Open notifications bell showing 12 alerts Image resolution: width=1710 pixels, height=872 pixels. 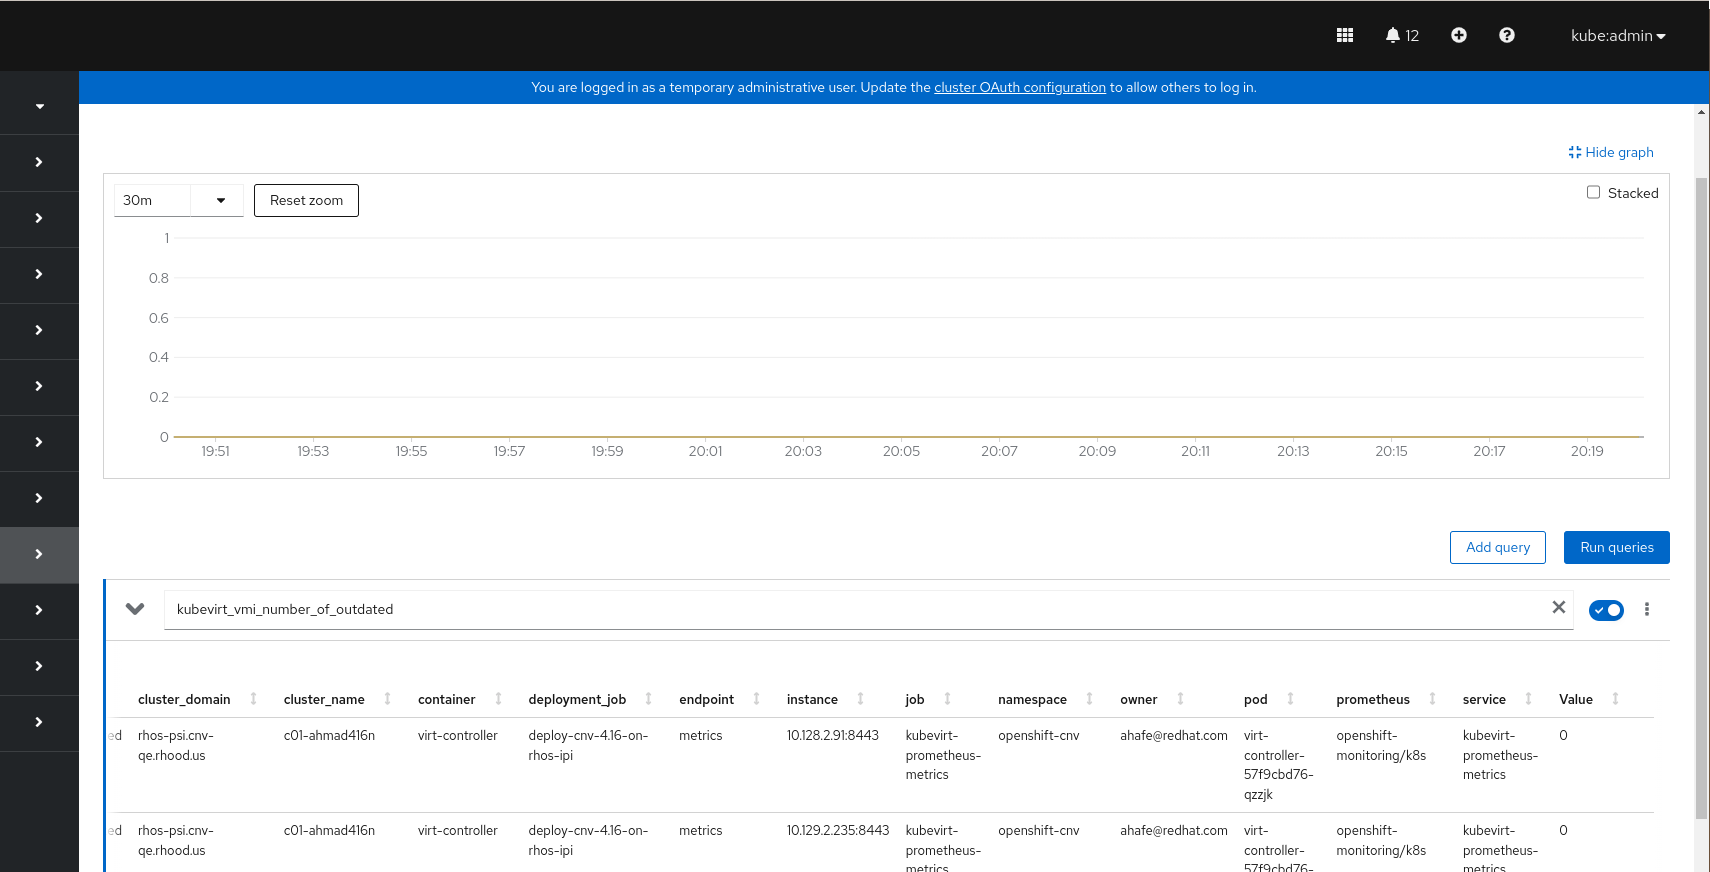point(1402,35)
